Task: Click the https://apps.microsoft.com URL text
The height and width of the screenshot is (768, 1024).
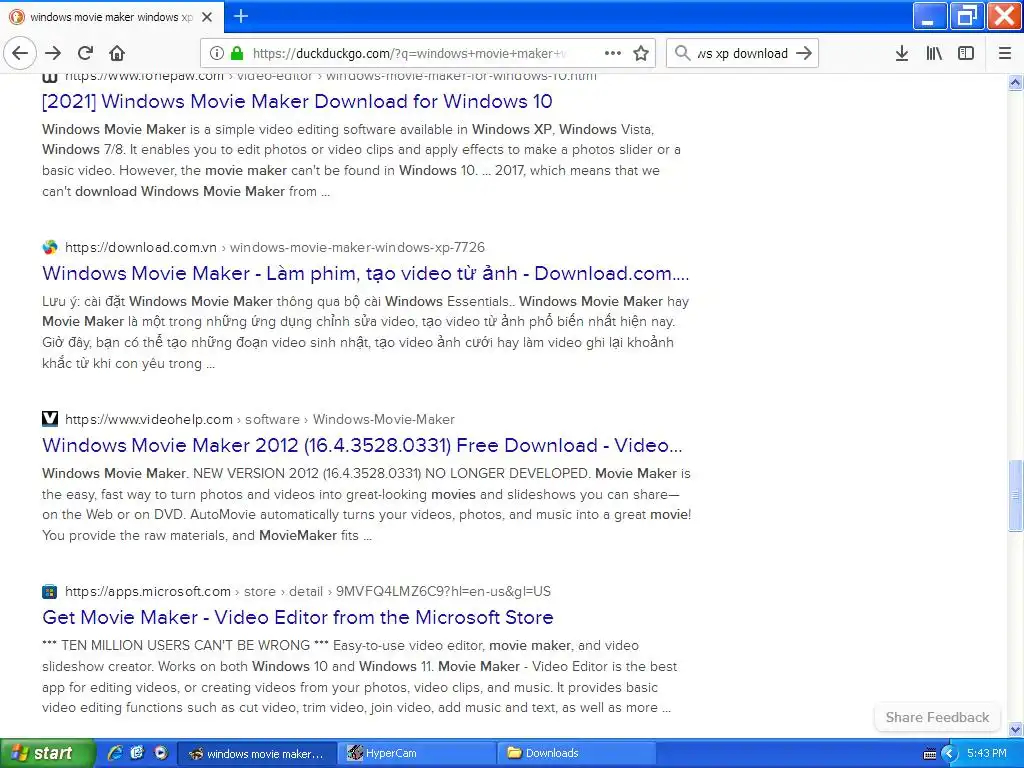Action: point(148,592)
